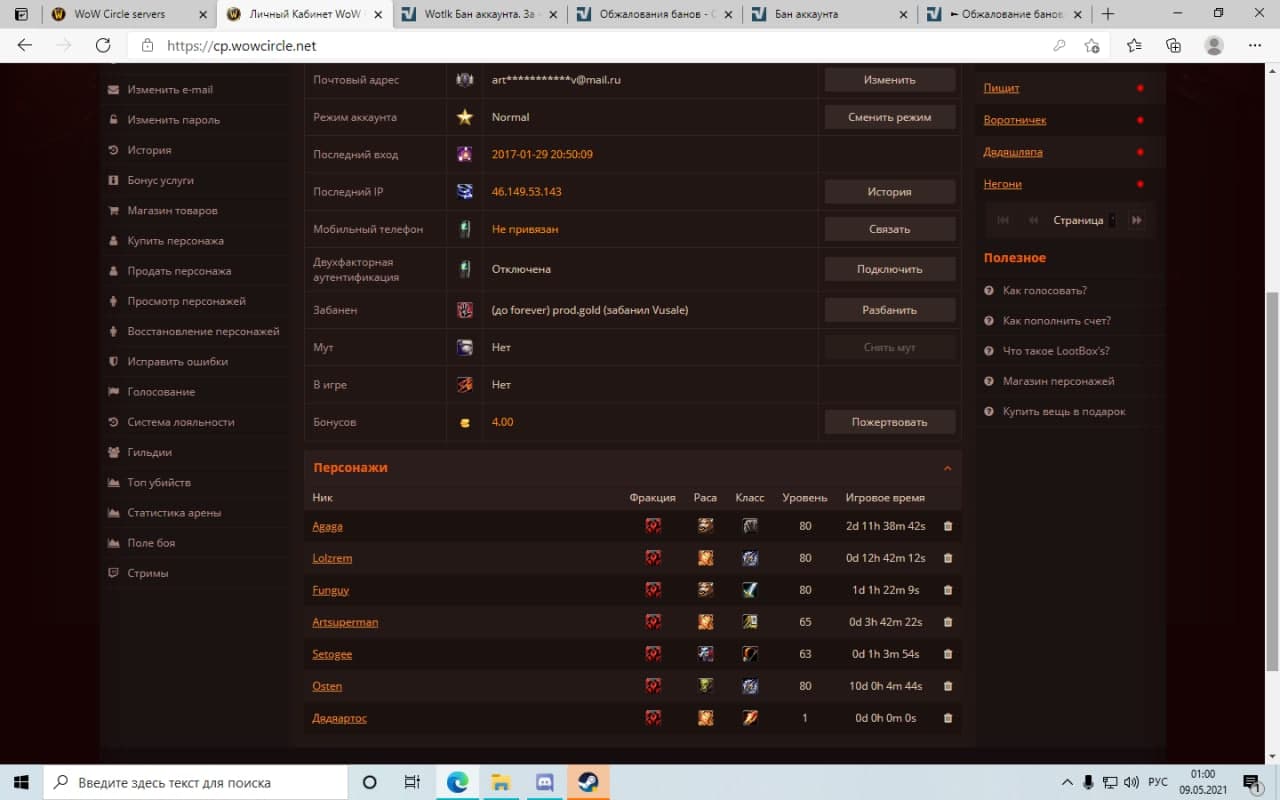Click the help icon beside Как голосовать
The image size is (1280, 800).
[x=989, y=291]
